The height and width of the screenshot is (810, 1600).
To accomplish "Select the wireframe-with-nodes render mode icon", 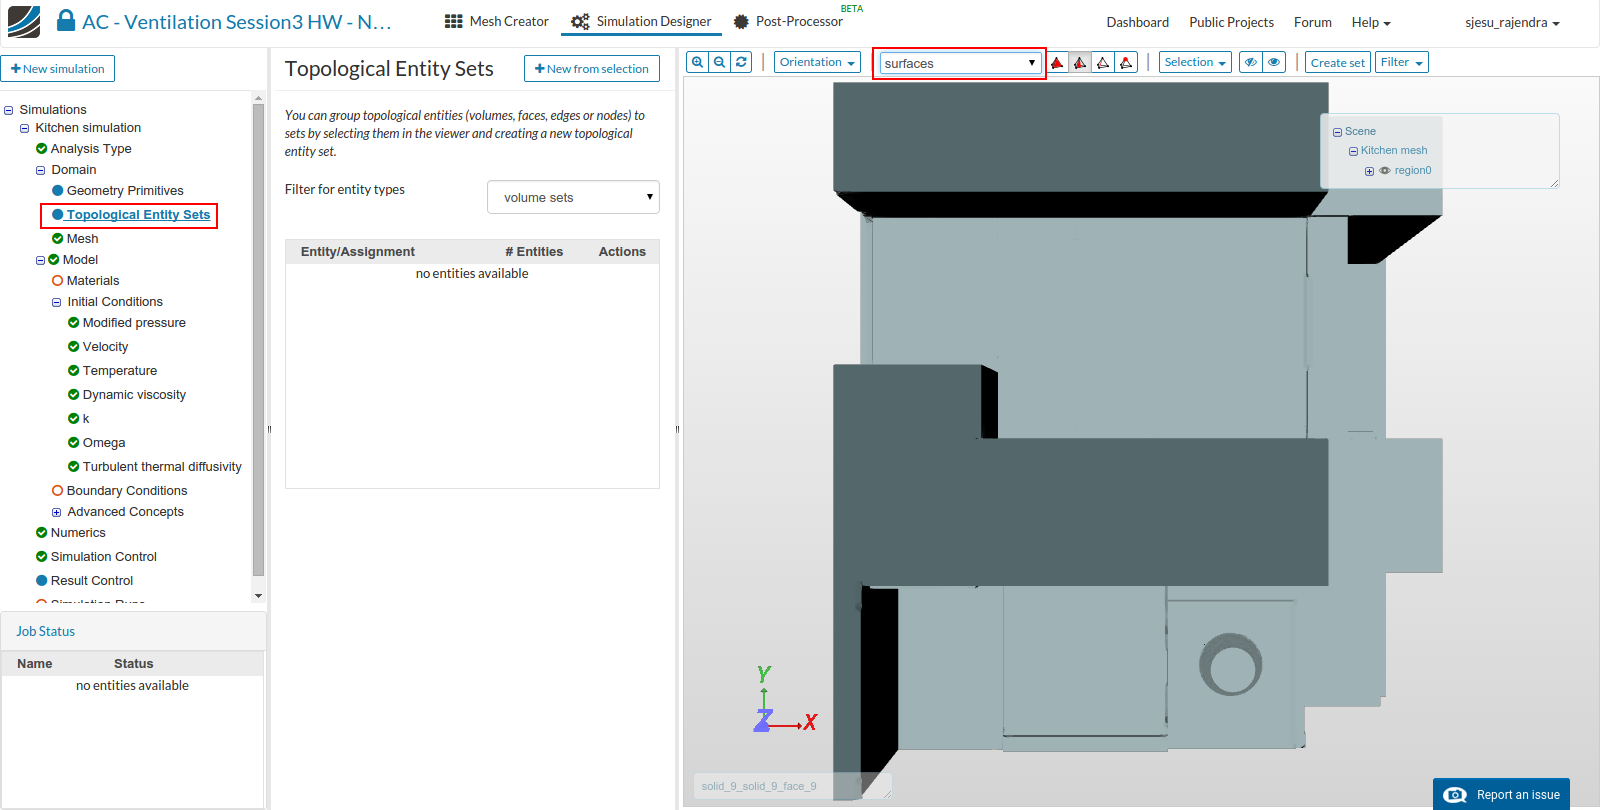I will (1126, 63).
